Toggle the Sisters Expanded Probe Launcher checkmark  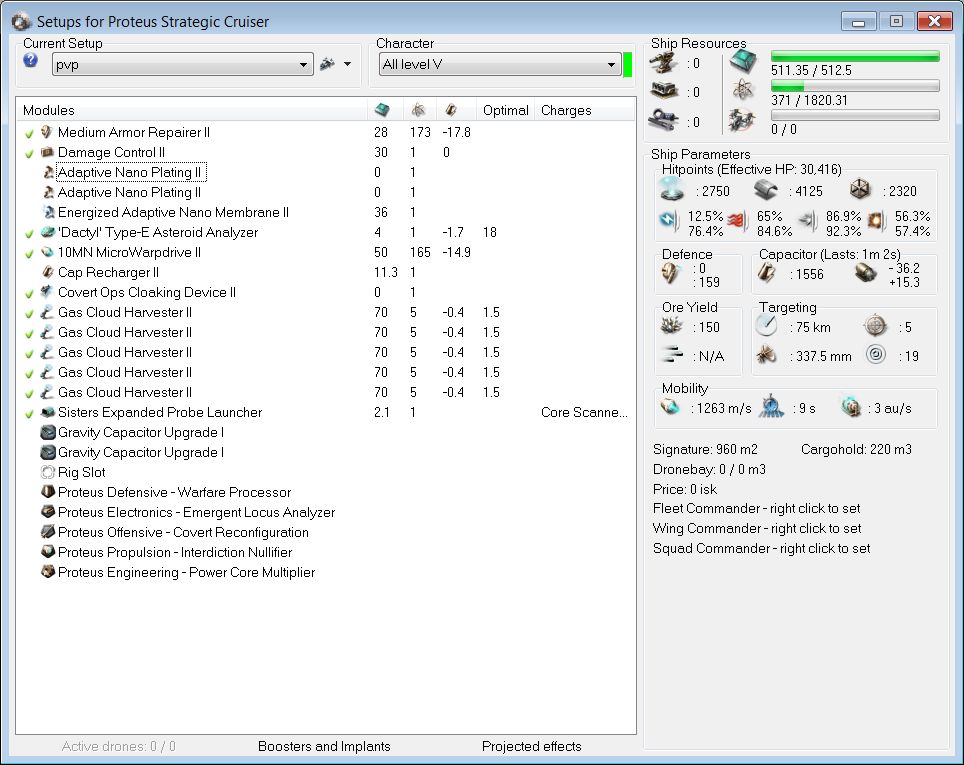(x=29, y=413)
